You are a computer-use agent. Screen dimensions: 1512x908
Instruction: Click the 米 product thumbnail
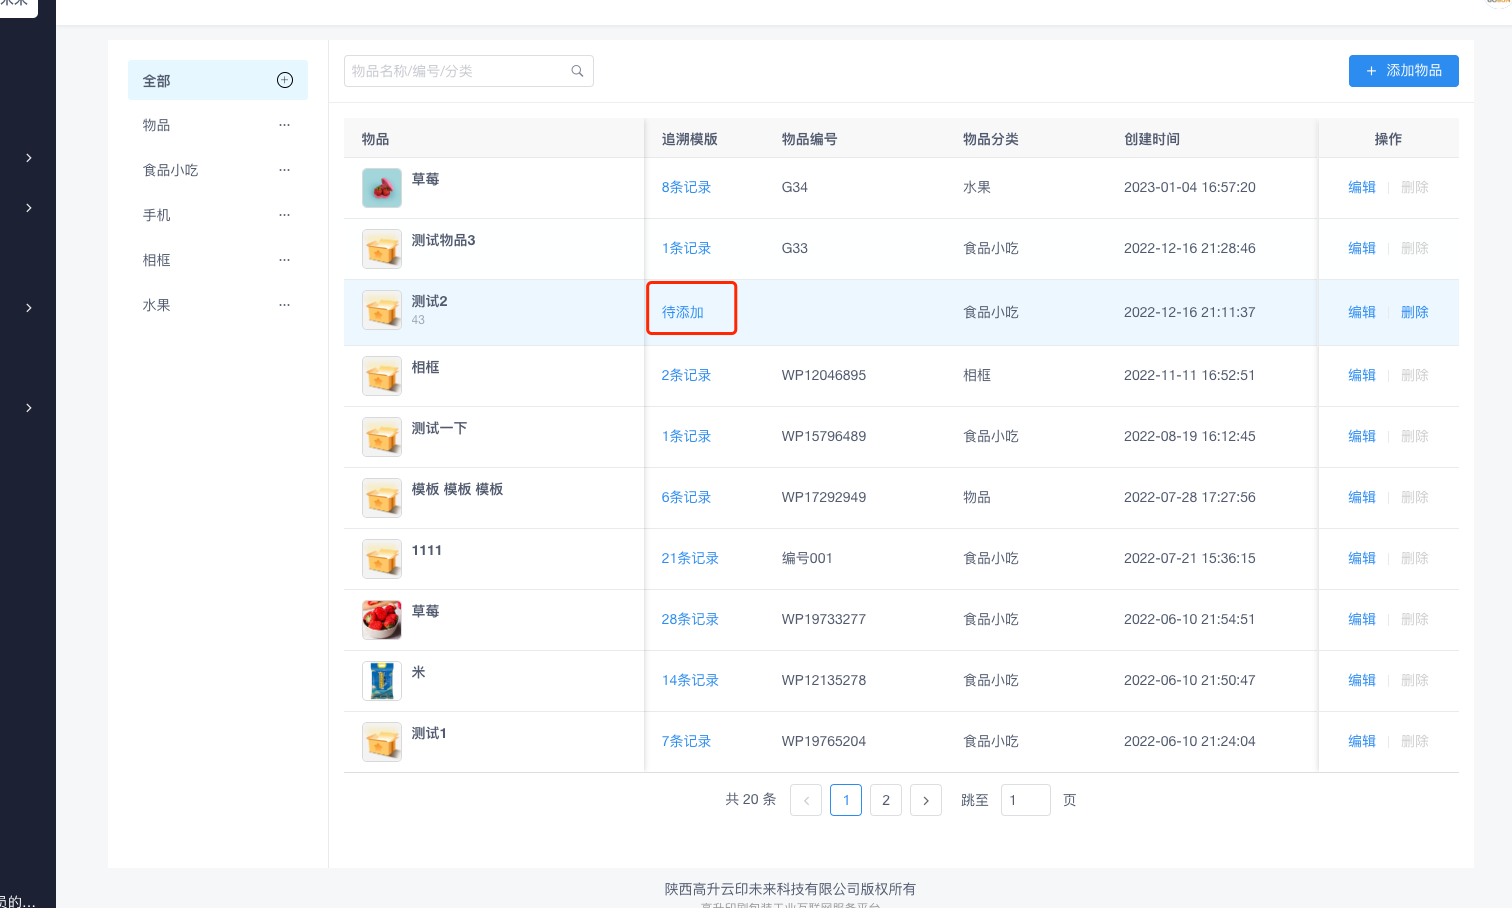click(x=382, y=681)
